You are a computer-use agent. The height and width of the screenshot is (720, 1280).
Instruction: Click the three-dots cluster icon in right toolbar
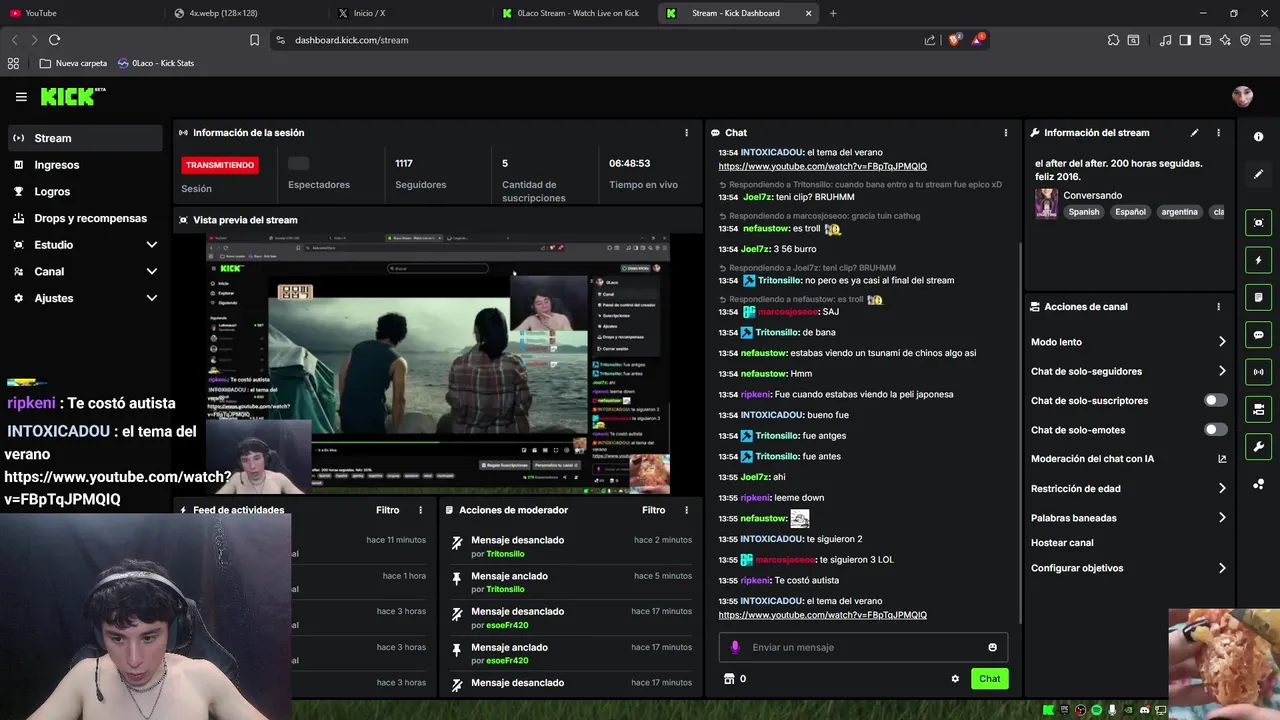pos(1258,484)
